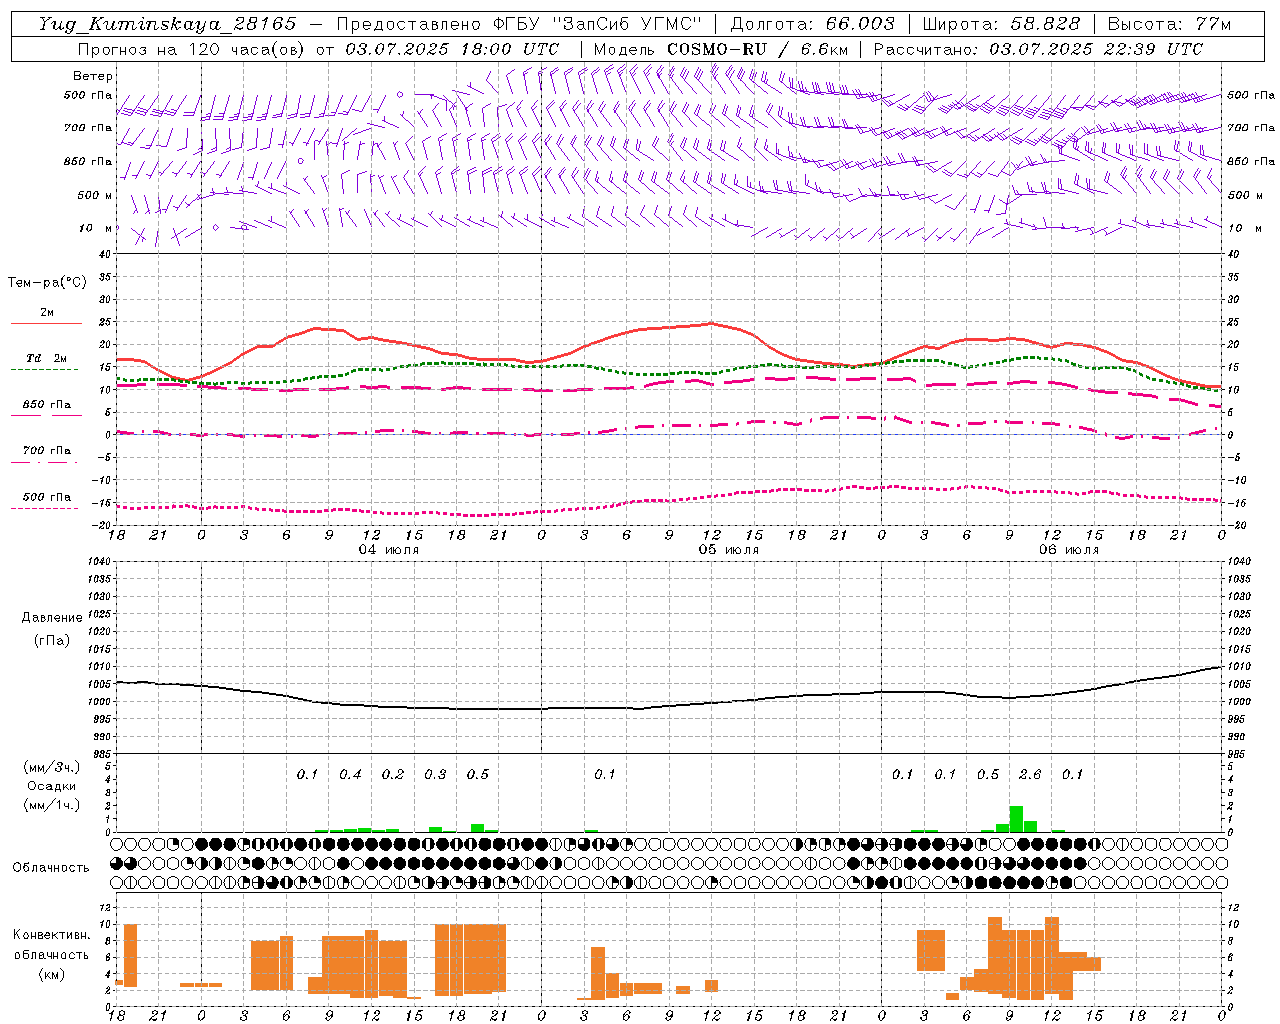Click the computed time 03.07.2025 22:39 UTC
The image size is (1280, 1024).
coord(1096,49)
